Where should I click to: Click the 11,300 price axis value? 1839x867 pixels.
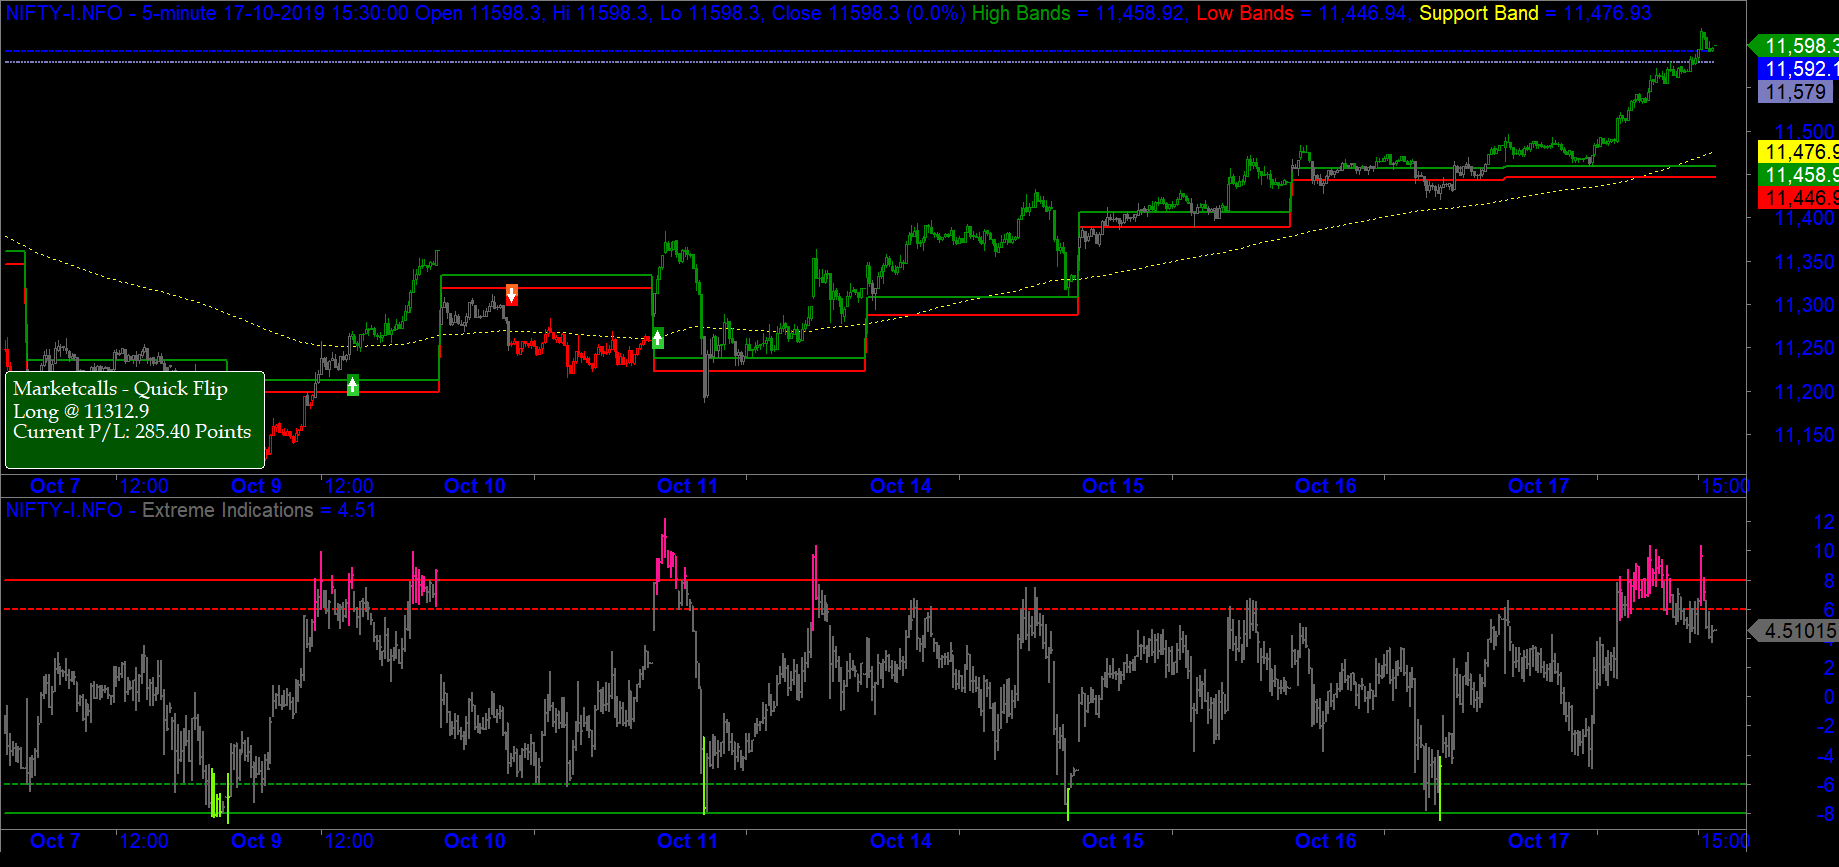coord(1805,305)
